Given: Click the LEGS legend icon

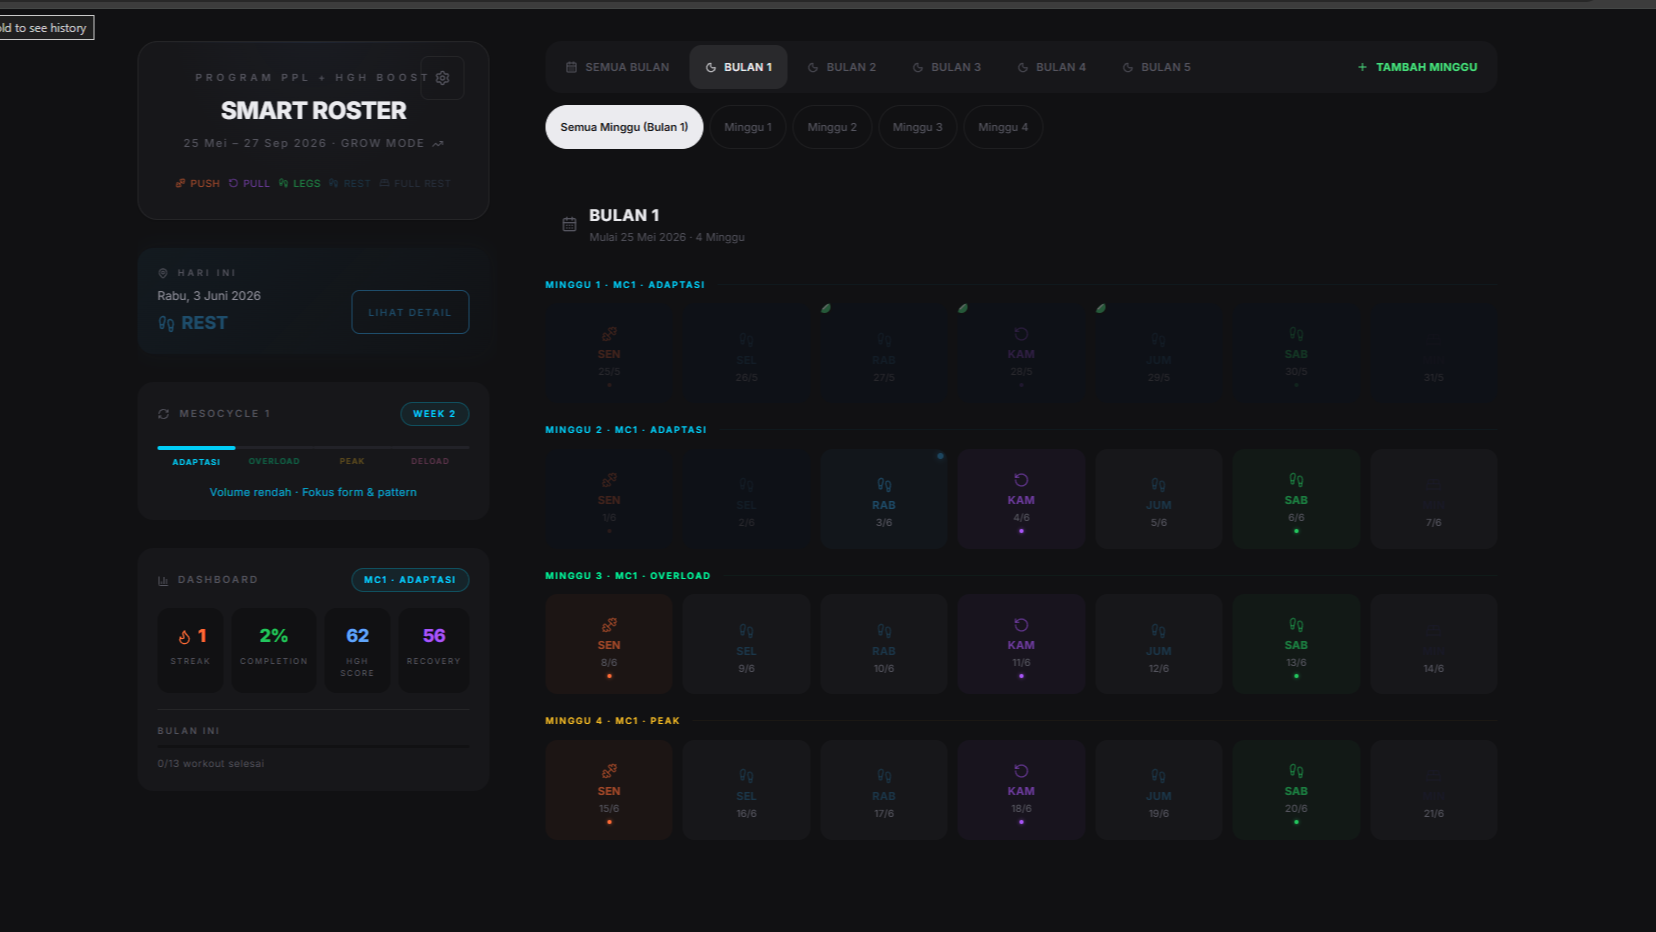Looking at the screenshot, I should pos(284,184).
